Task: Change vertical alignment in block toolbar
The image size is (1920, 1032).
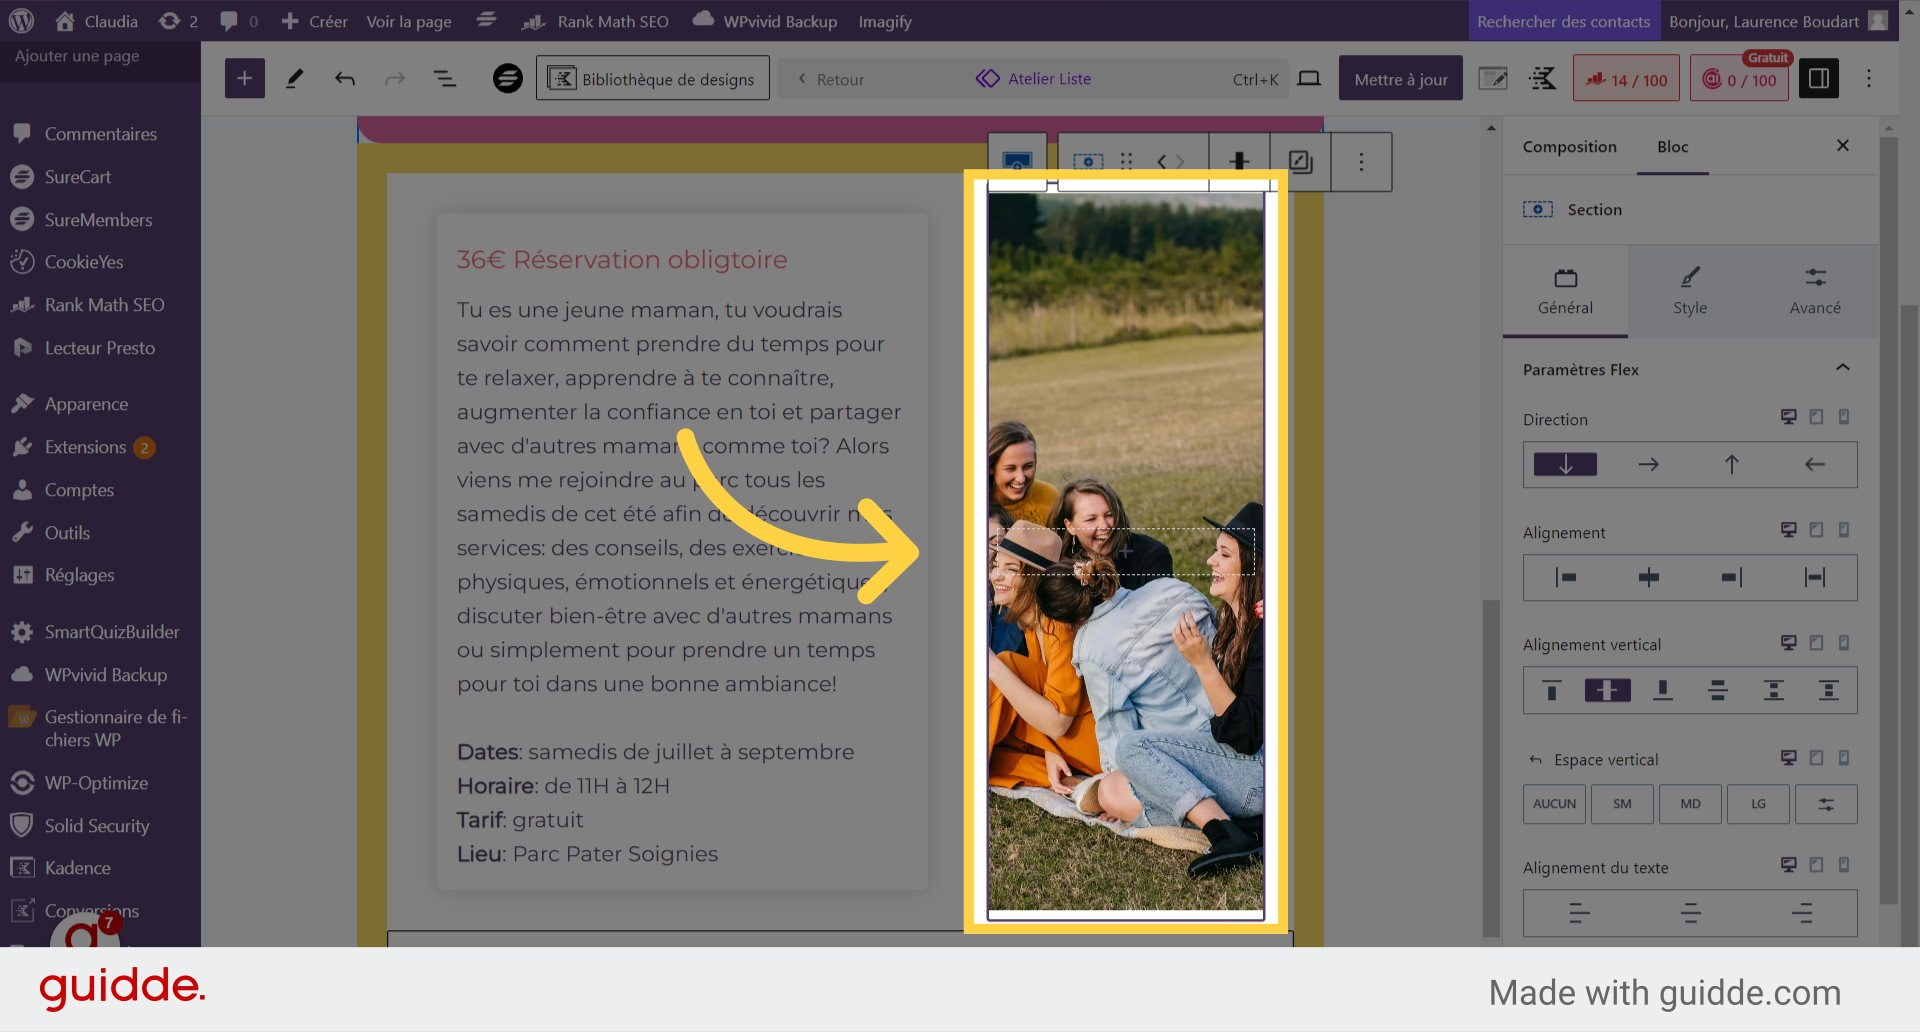Action: tap(1239, 161)
